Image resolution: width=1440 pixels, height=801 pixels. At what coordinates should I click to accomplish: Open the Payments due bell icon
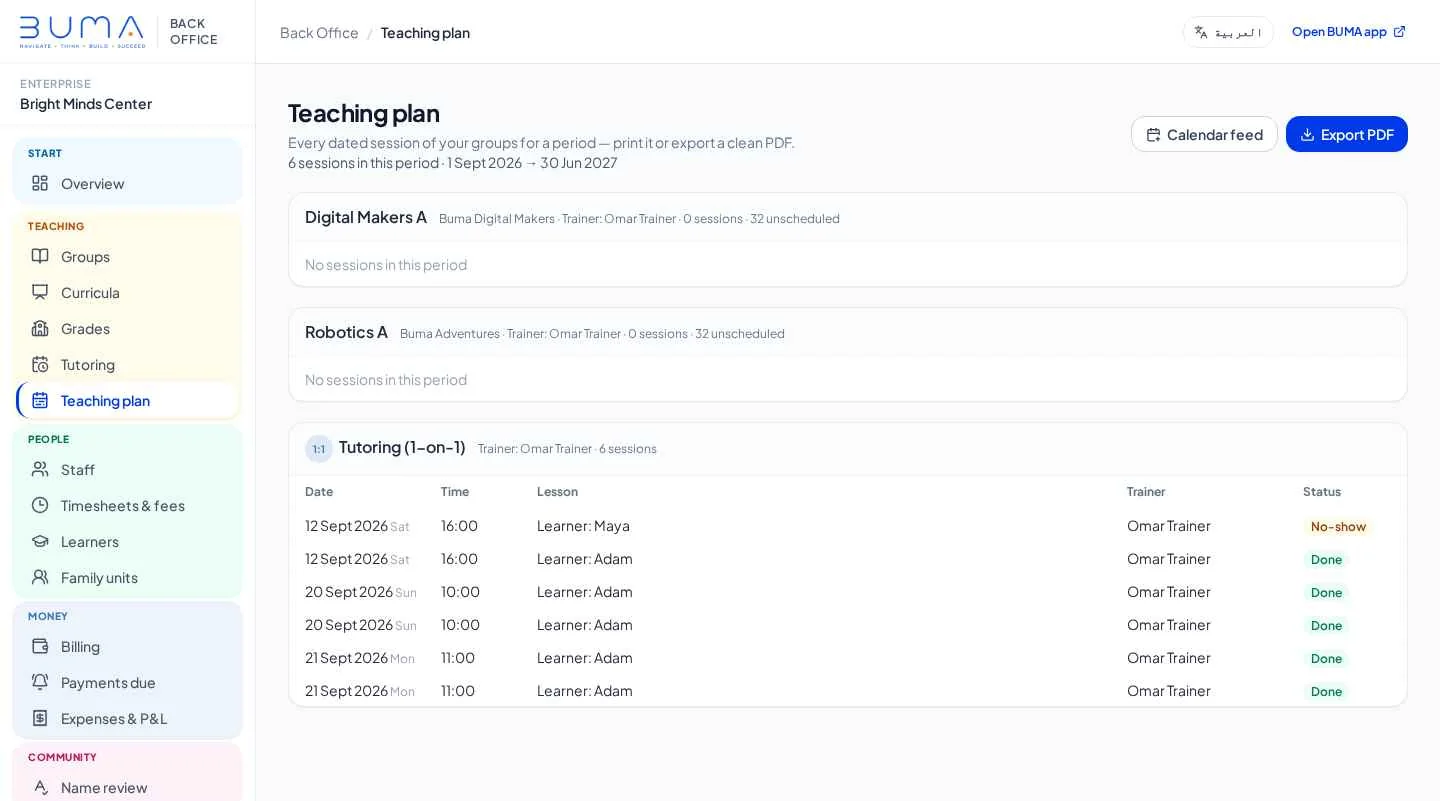[x=40, y=682]
